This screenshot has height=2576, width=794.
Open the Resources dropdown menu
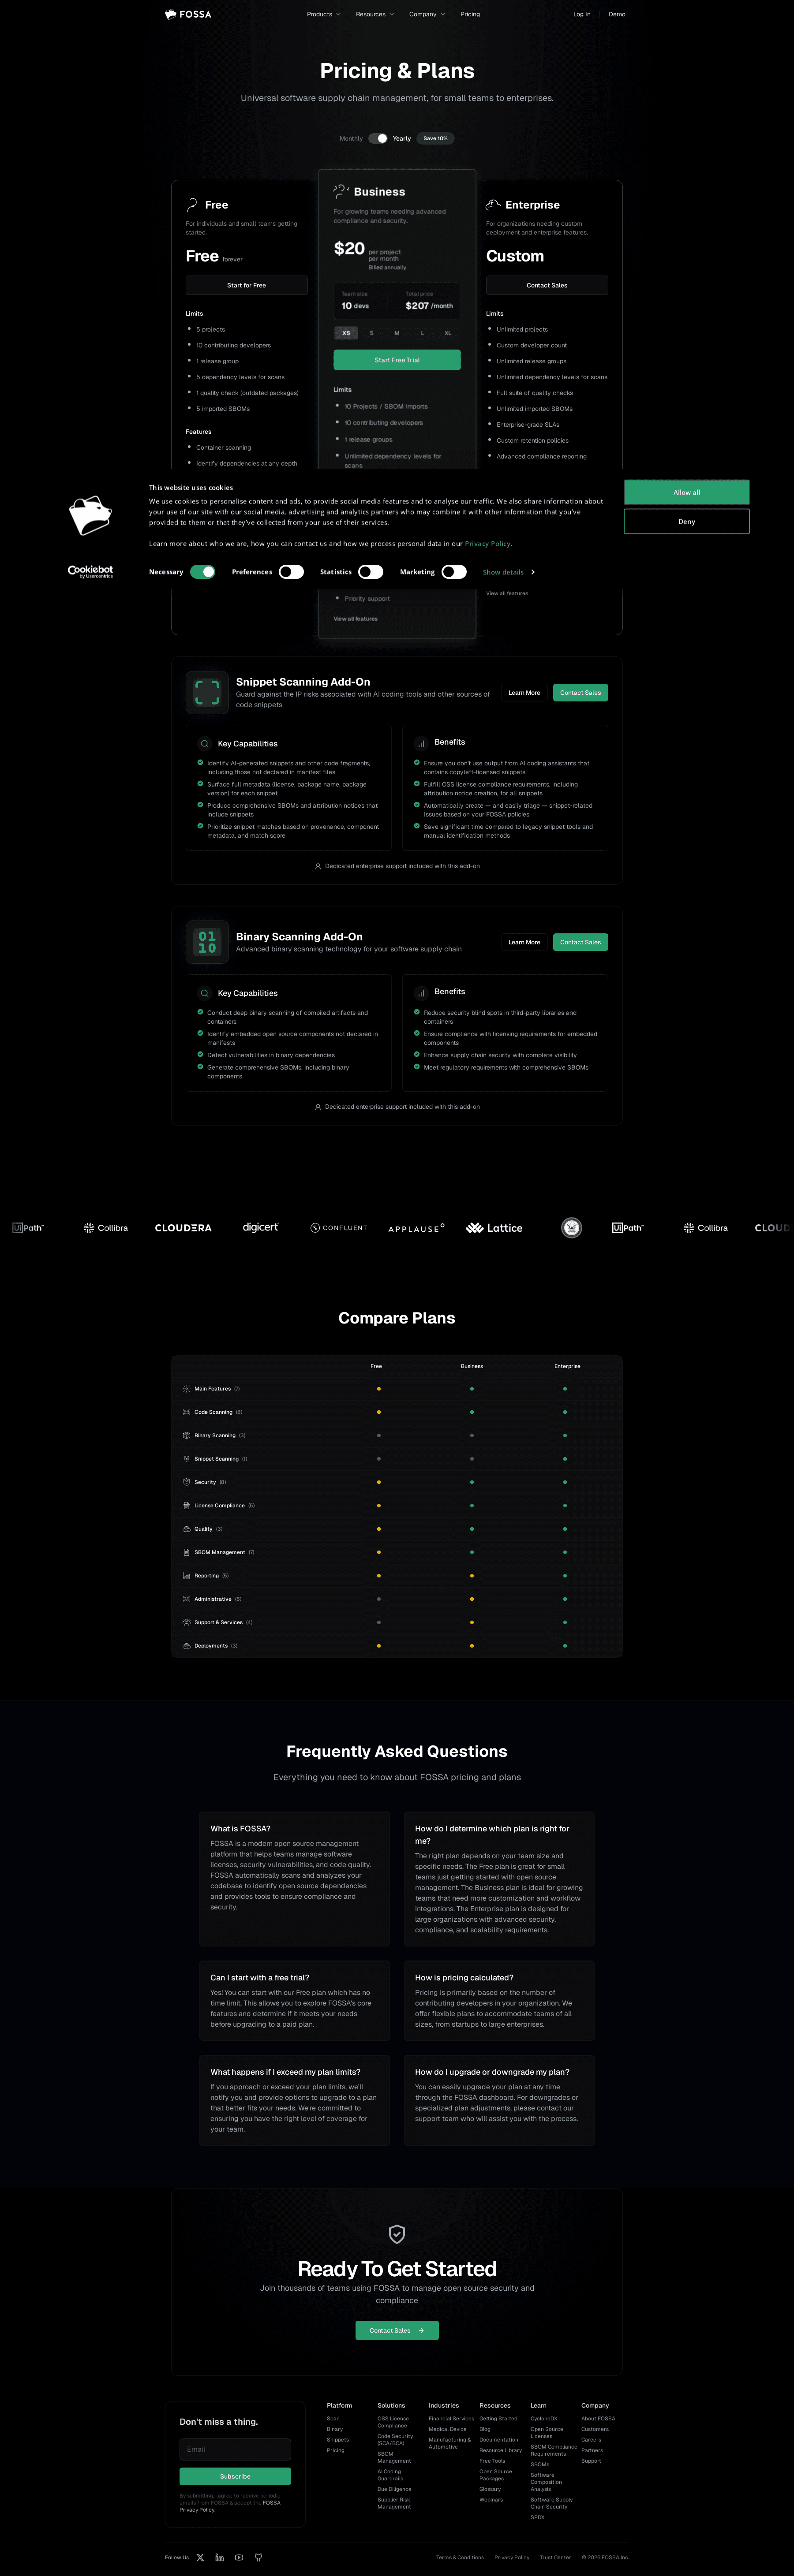[x=375, y=14]
